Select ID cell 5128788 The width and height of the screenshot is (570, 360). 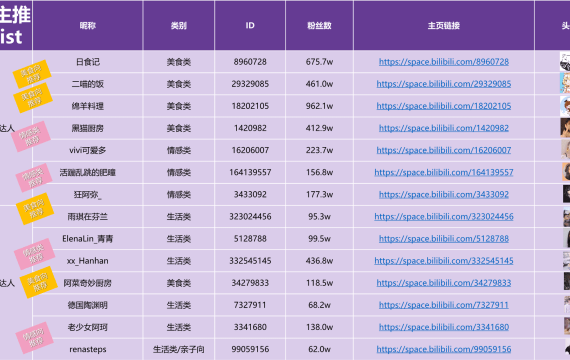pos(250,239)
